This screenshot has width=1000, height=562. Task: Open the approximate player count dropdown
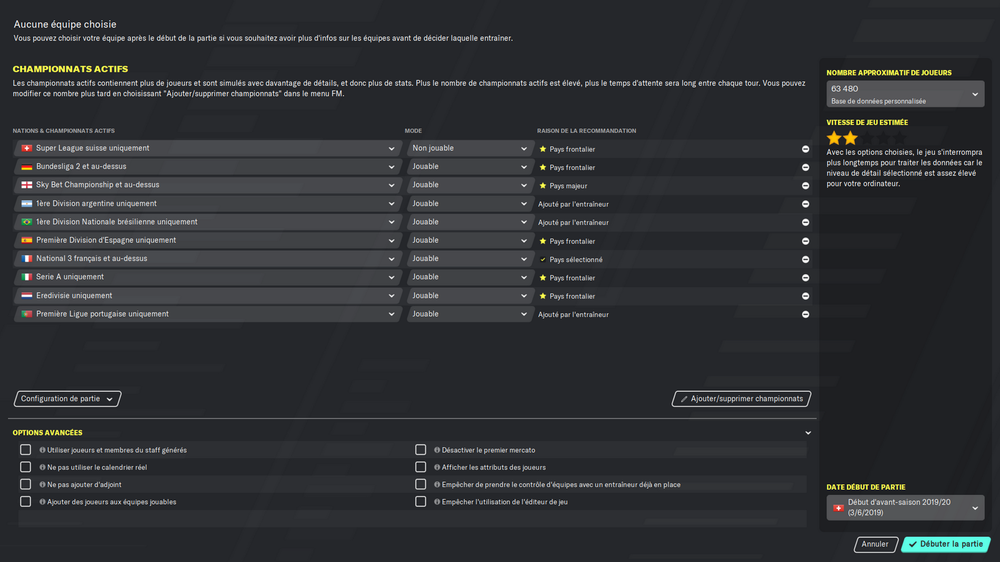[x=905, y=94]
